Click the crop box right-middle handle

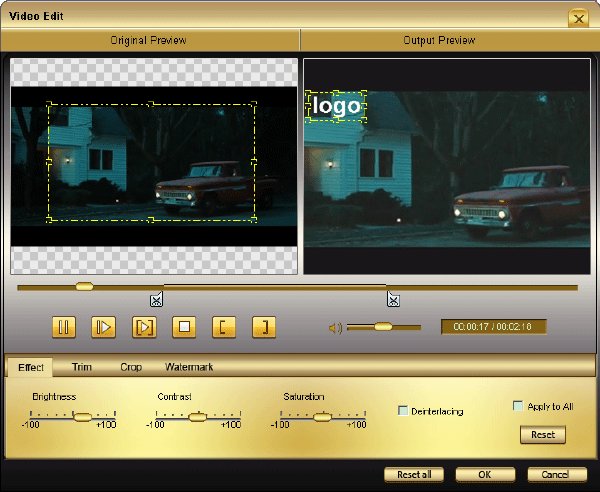pyautogui.click(x=254, y=162)
